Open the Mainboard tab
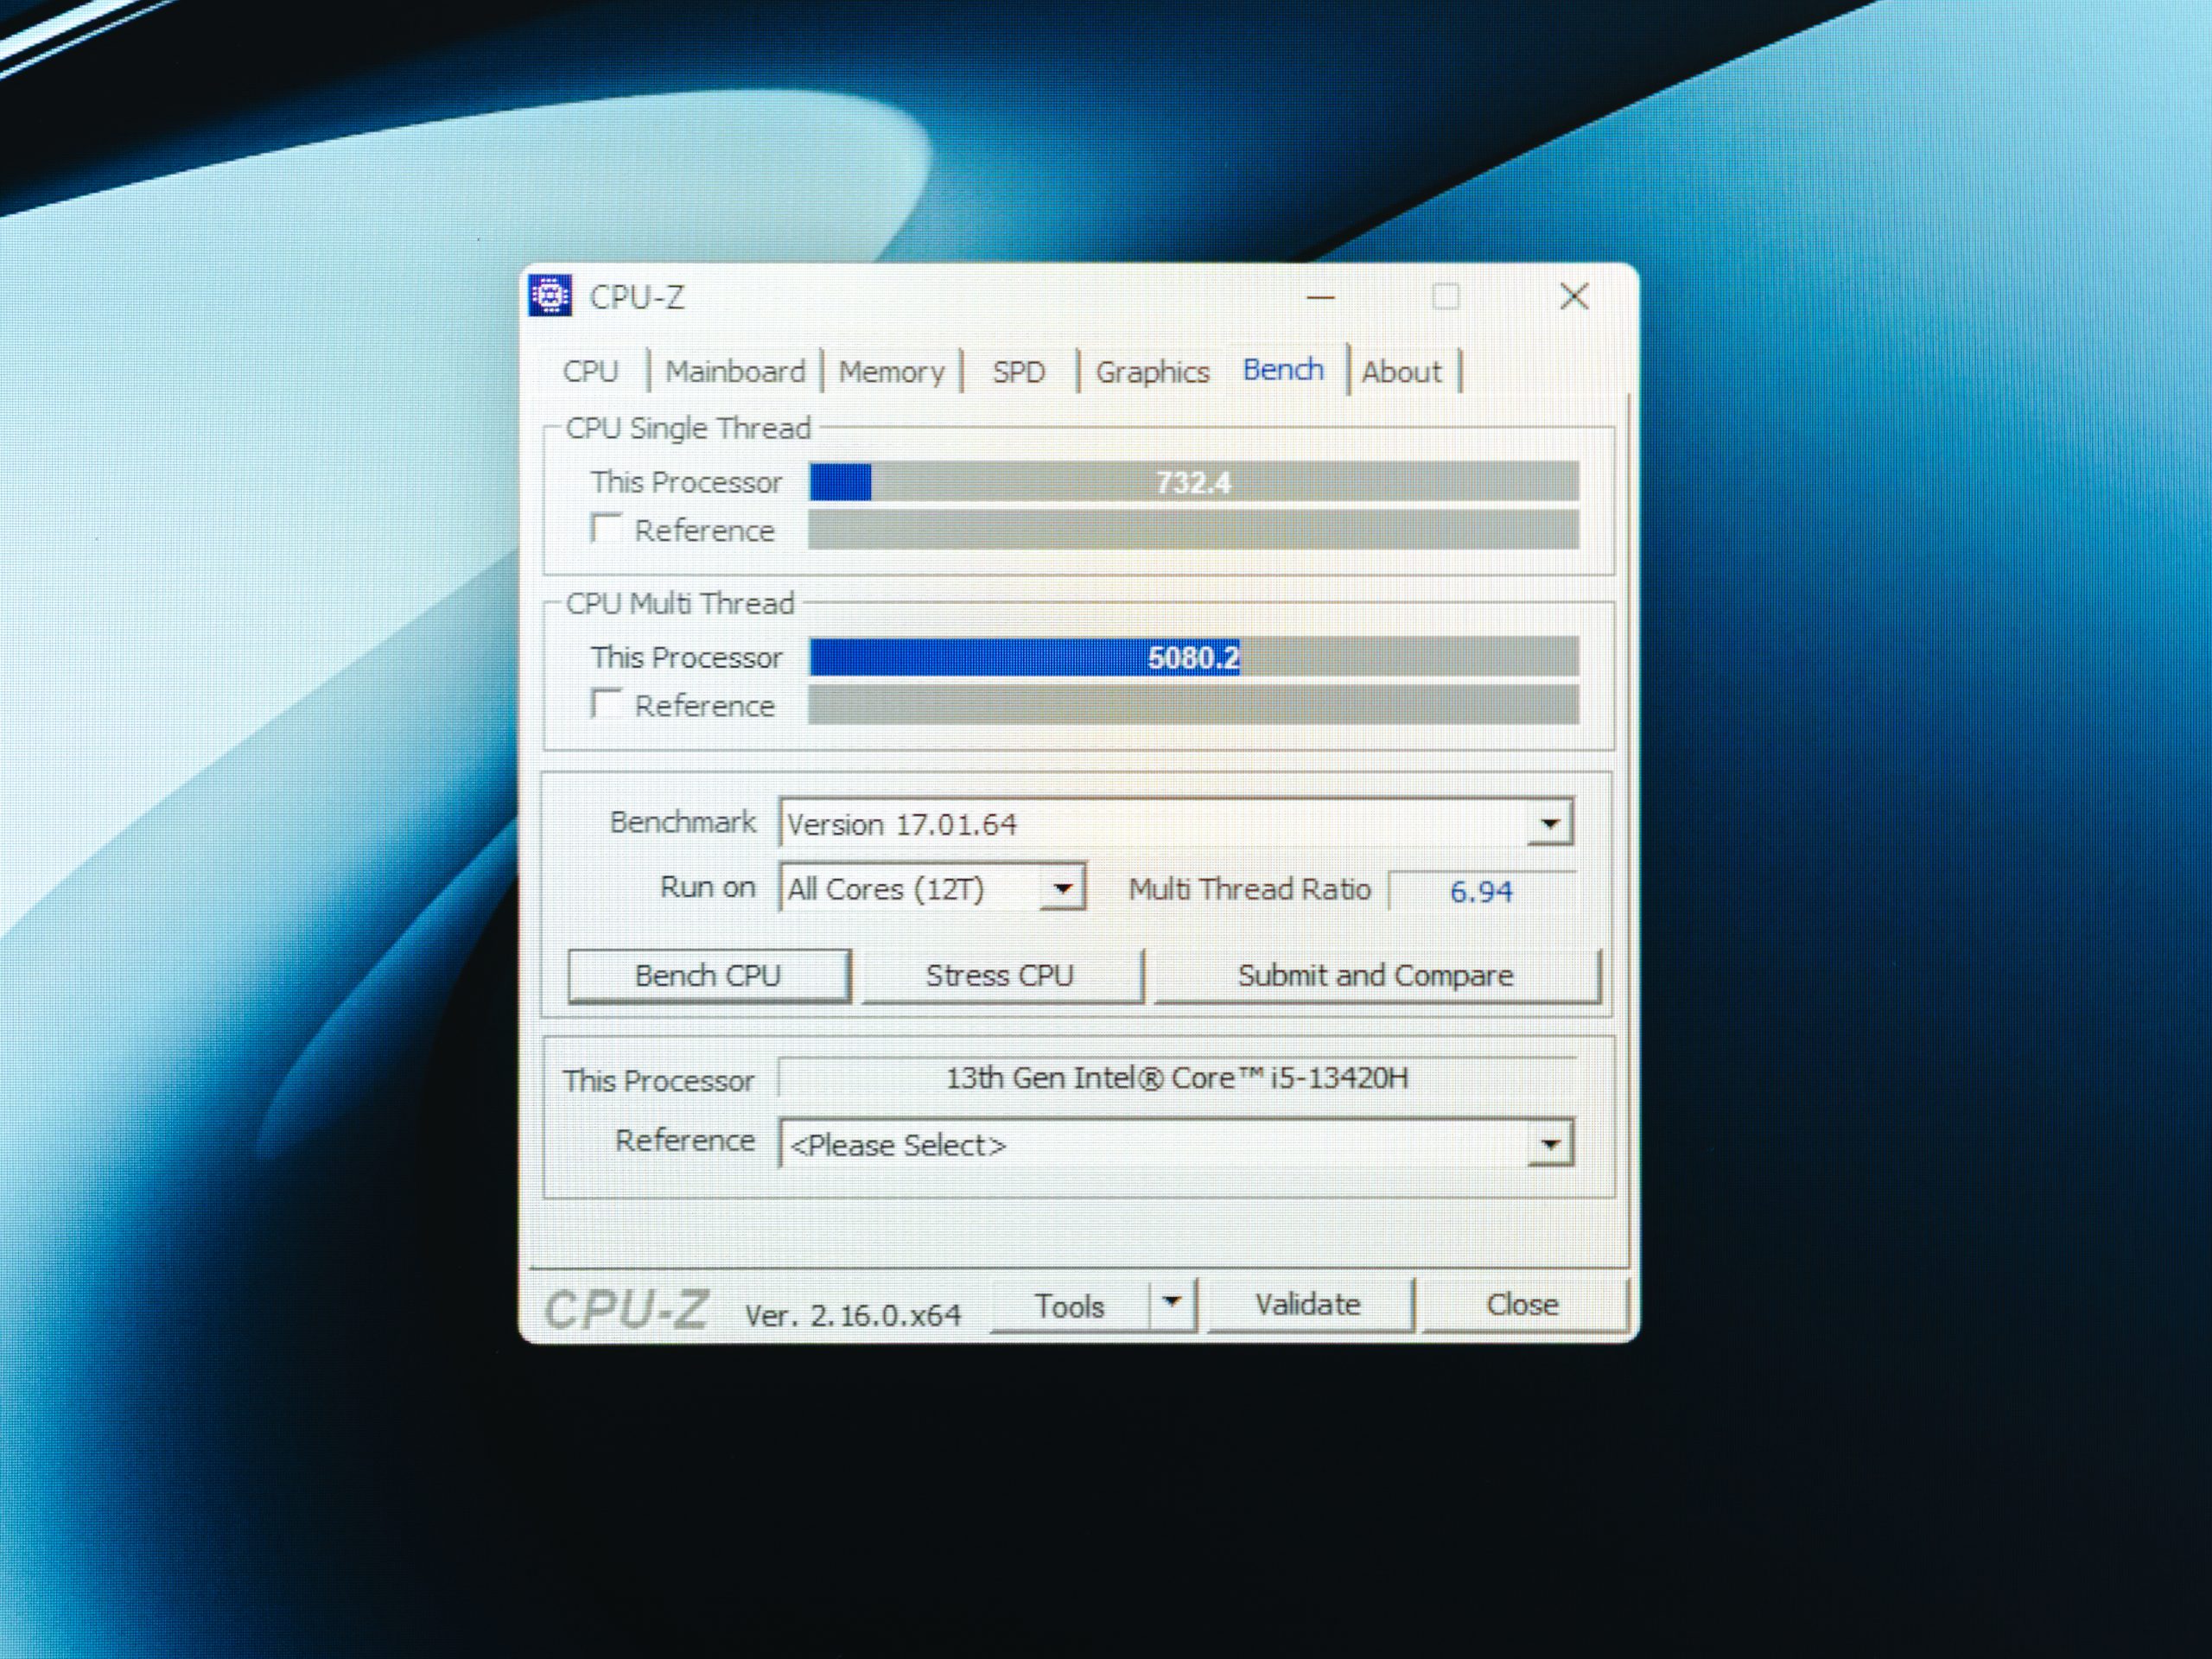The width and height of the screenshot is (2212, 1659). click(x=735, y=372)
